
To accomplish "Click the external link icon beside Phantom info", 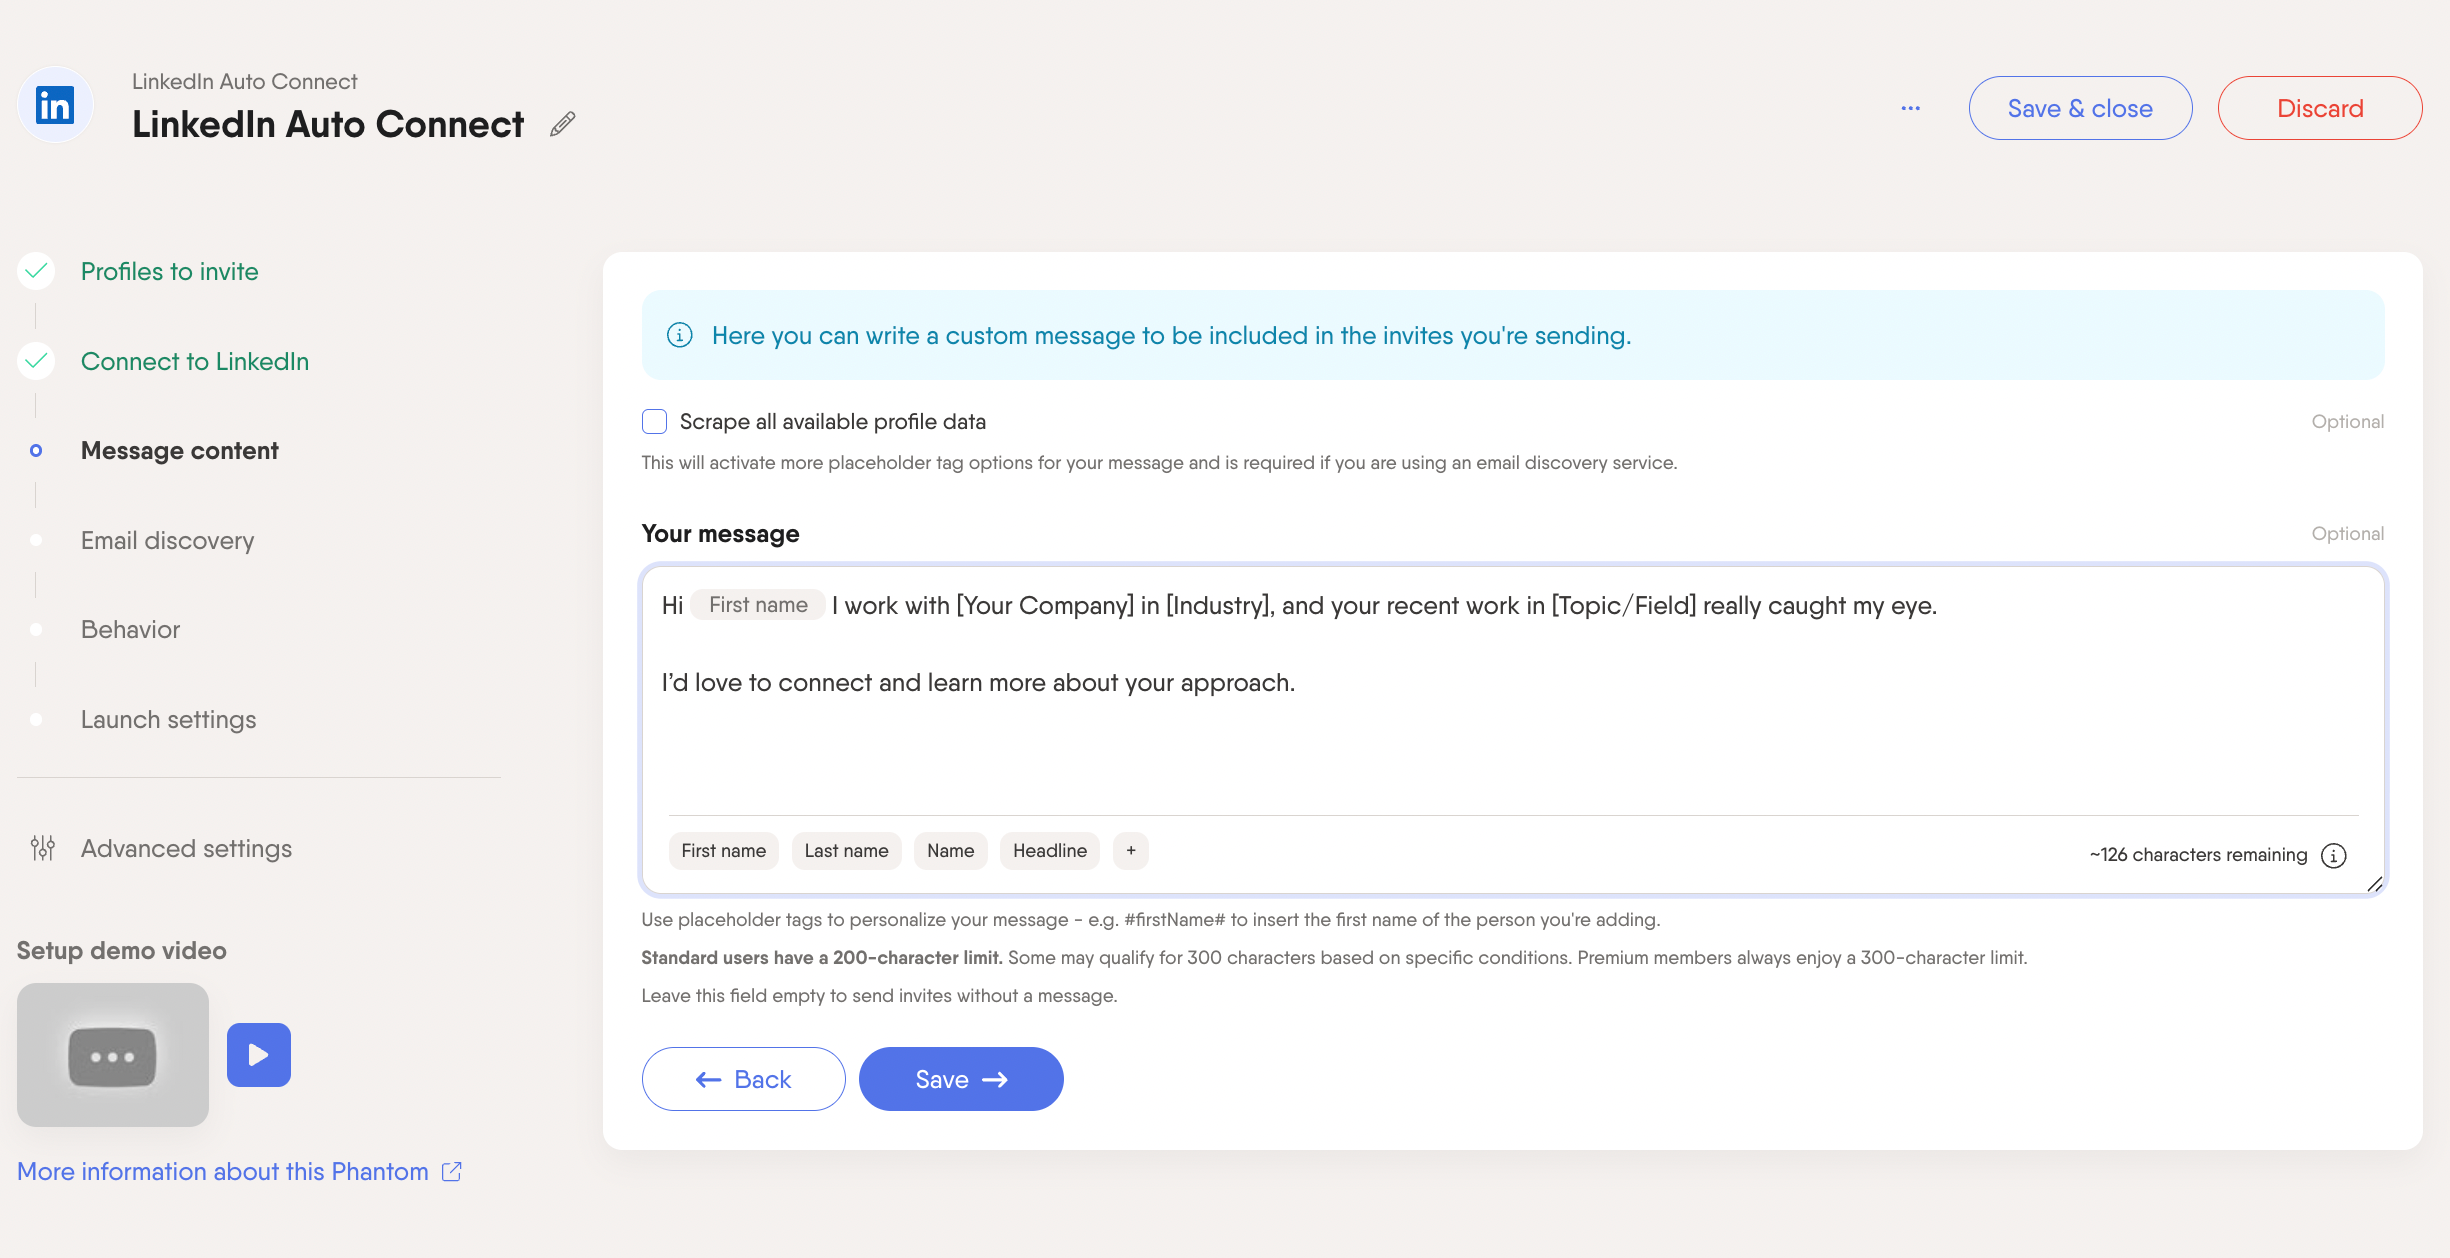I will (452, 1171).
